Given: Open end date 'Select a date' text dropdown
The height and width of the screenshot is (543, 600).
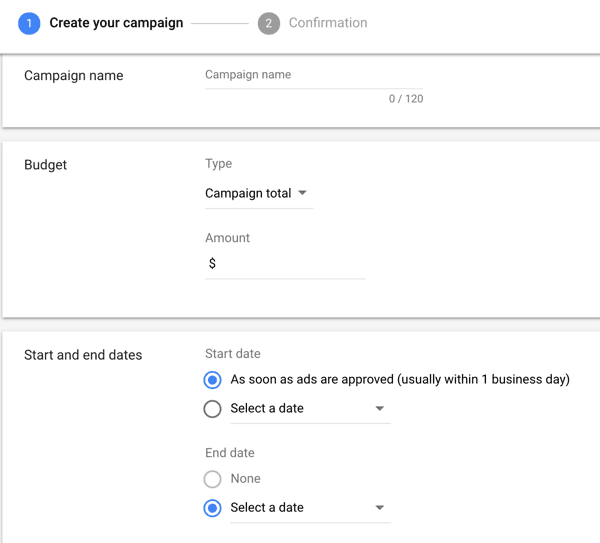Looking at the screenshot, I should [267, 508].
